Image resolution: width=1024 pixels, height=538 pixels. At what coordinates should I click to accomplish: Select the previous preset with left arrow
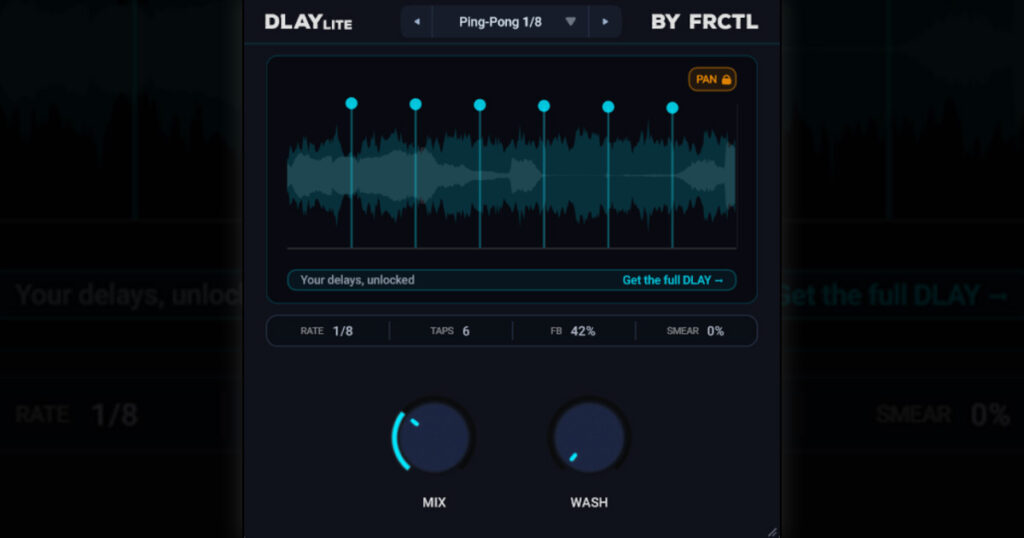(x=417, y=22)
